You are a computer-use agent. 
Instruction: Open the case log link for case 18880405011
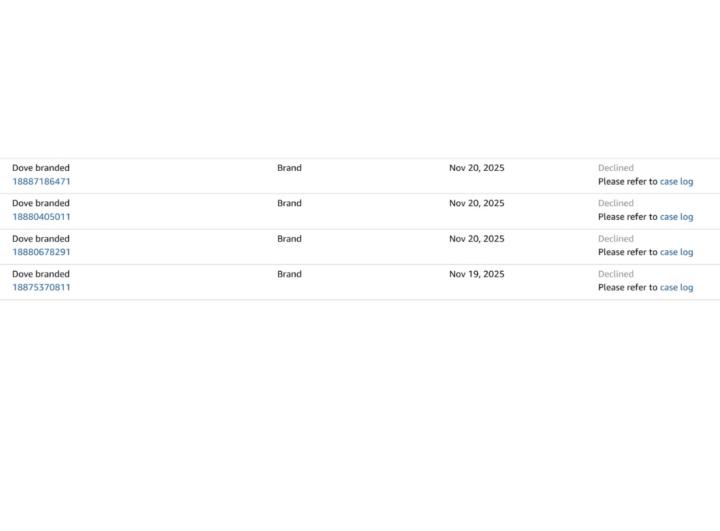click(x=676, y=217)
